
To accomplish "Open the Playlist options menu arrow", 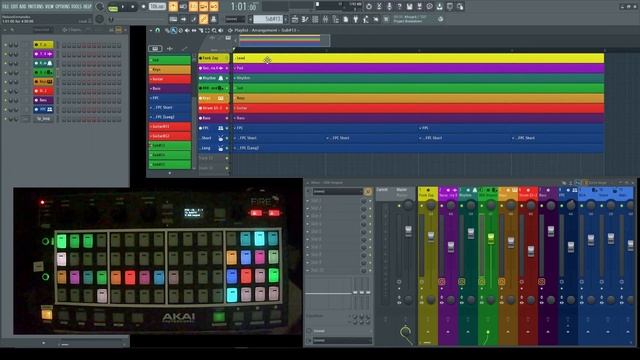I will coord(151,30).
